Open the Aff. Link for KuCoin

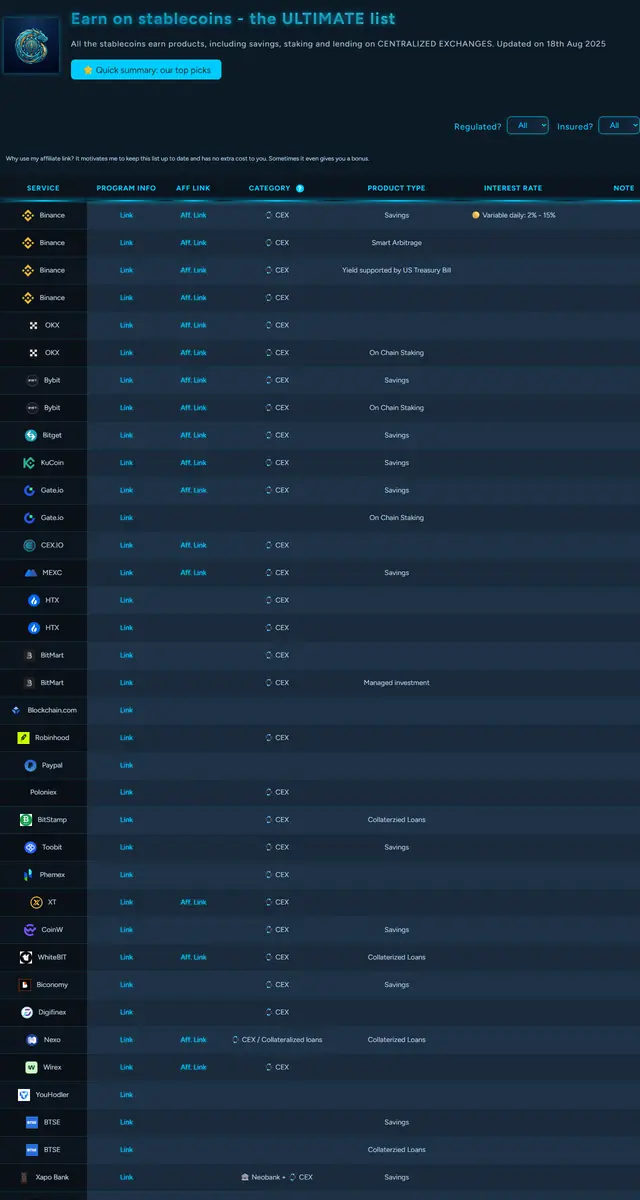(193, 463)
